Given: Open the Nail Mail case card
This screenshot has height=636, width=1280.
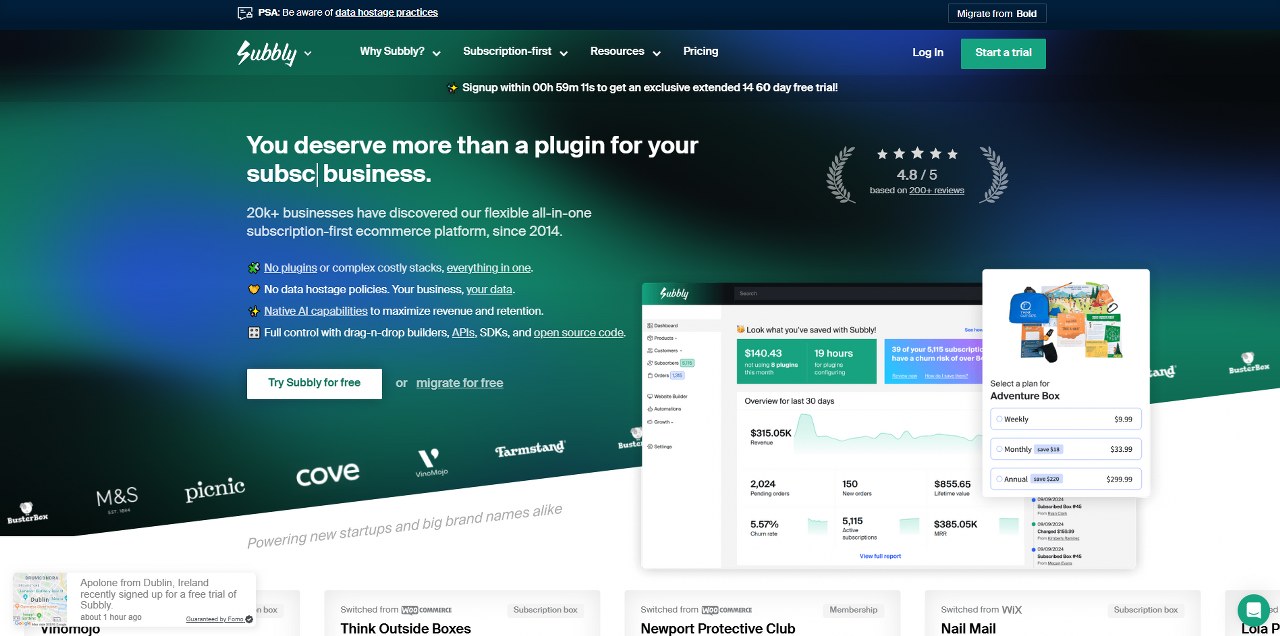Looking at the screenshot, I should click(1062, 613).
